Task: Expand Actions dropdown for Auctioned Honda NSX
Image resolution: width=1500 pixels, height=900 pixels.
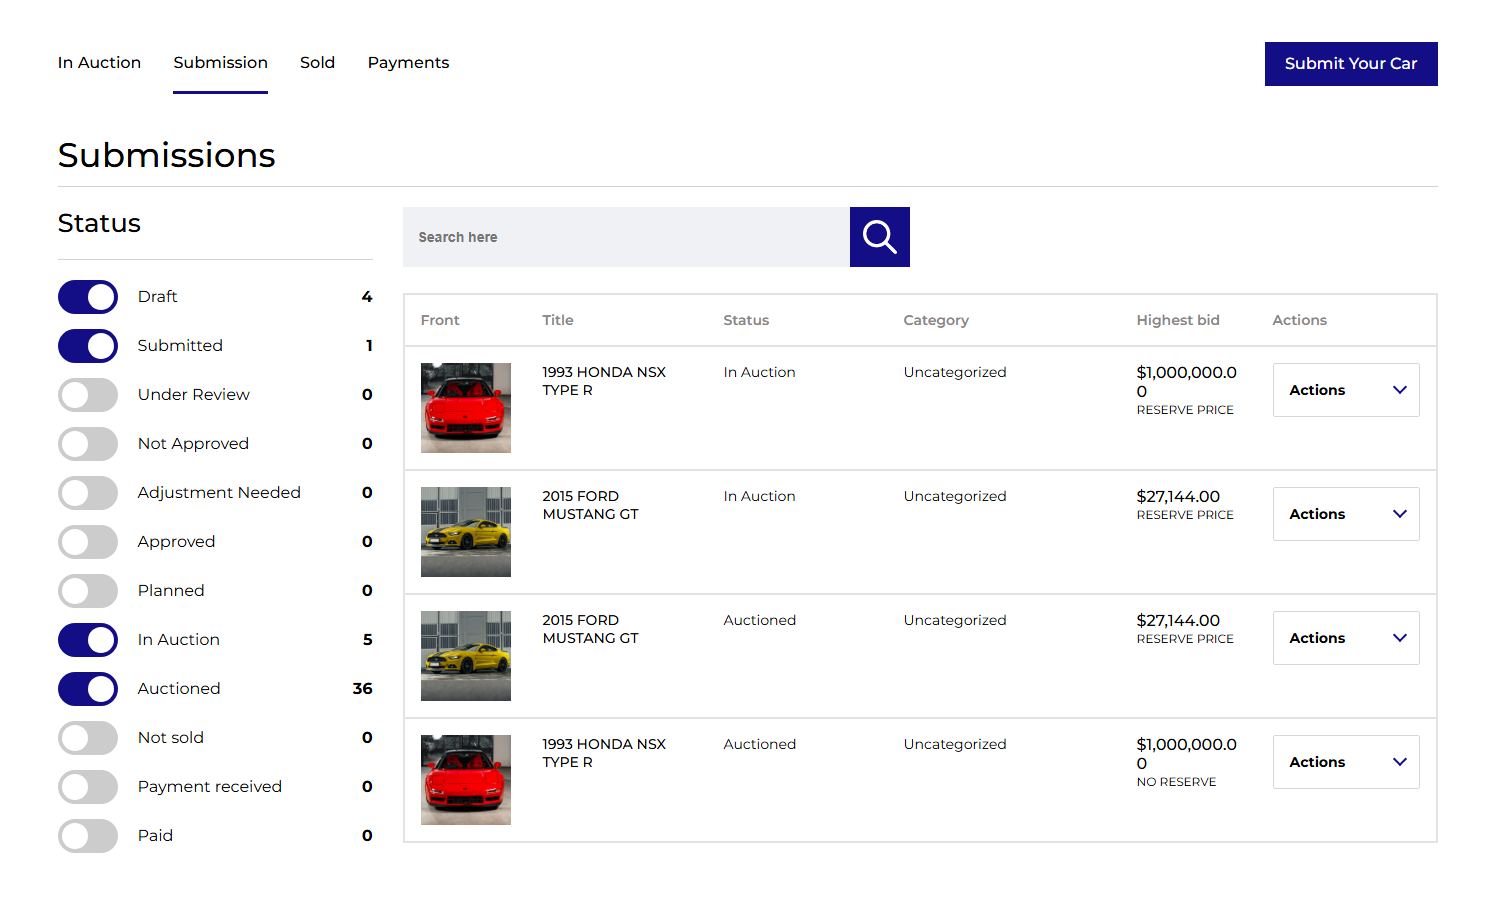Action: (1346, 762)
